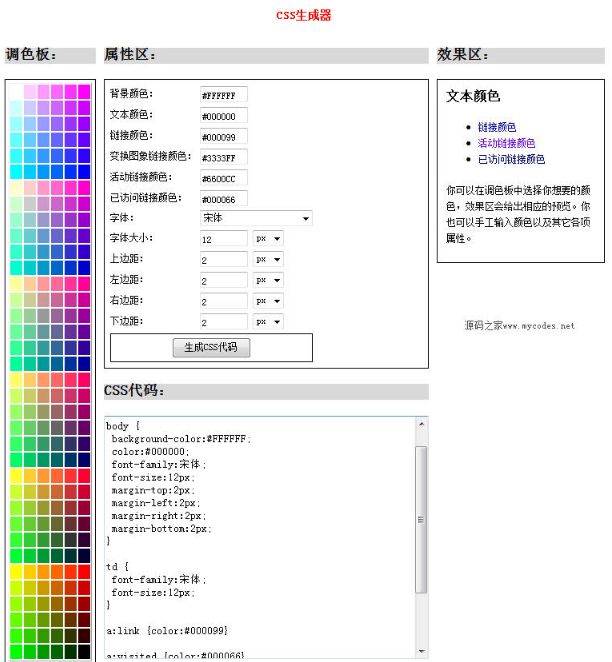The height and width of the screenshot is (662, 612).
Task: Open the 下边距 unit px dropdown
Action: pyautogui.click(x=267, y=322)
